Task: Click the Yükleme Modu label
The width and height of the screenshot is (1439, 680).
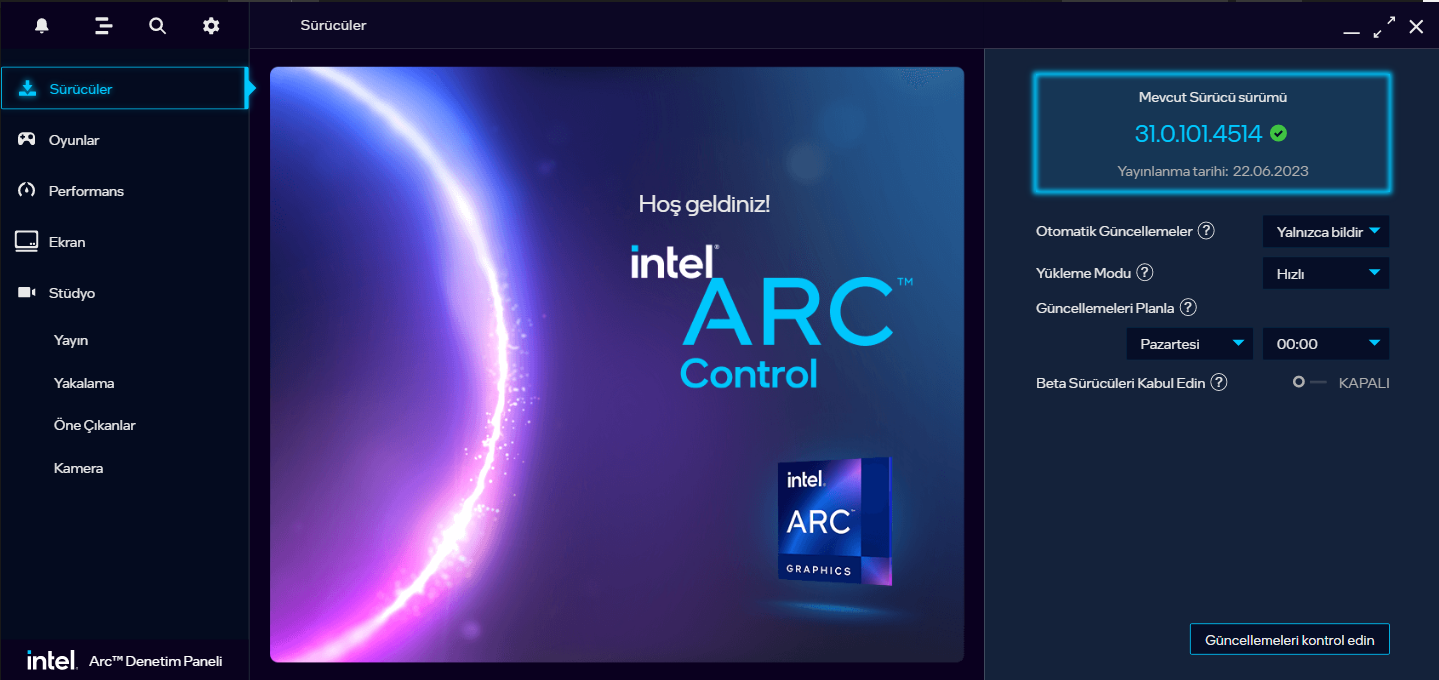Action: 1083,273
